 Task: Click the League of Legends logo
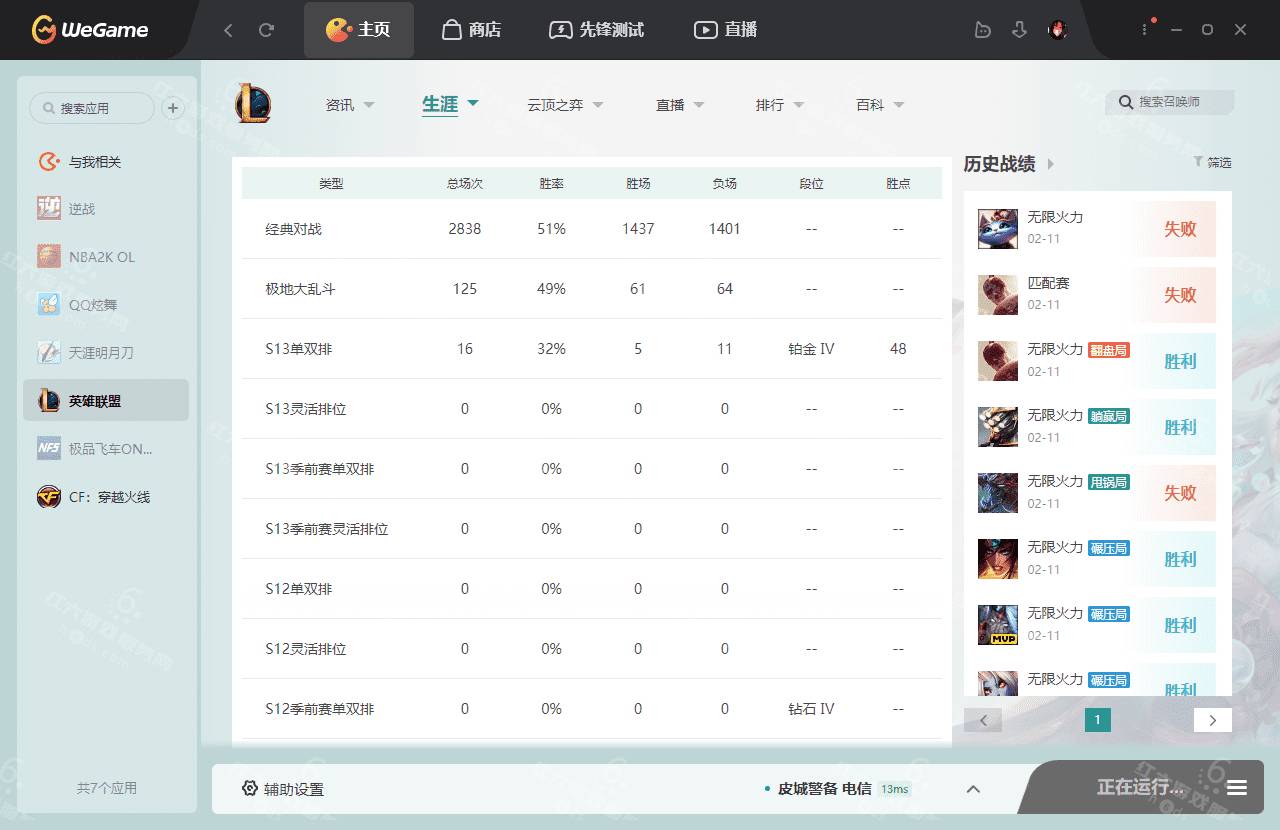coord(253,104)
